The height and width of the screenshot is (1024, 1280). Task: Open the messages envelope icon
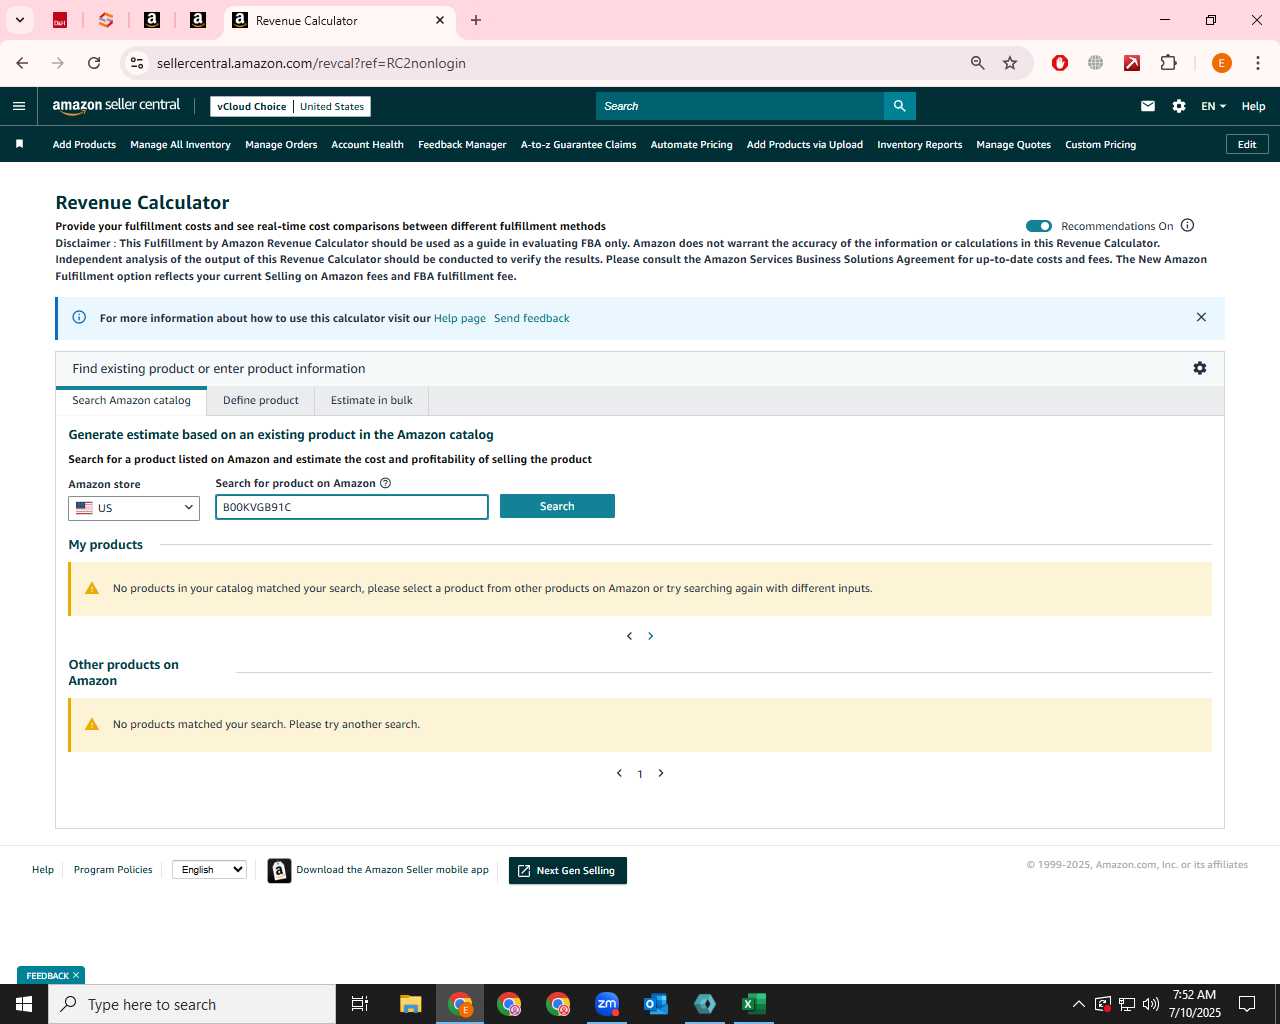(1148, 106)
